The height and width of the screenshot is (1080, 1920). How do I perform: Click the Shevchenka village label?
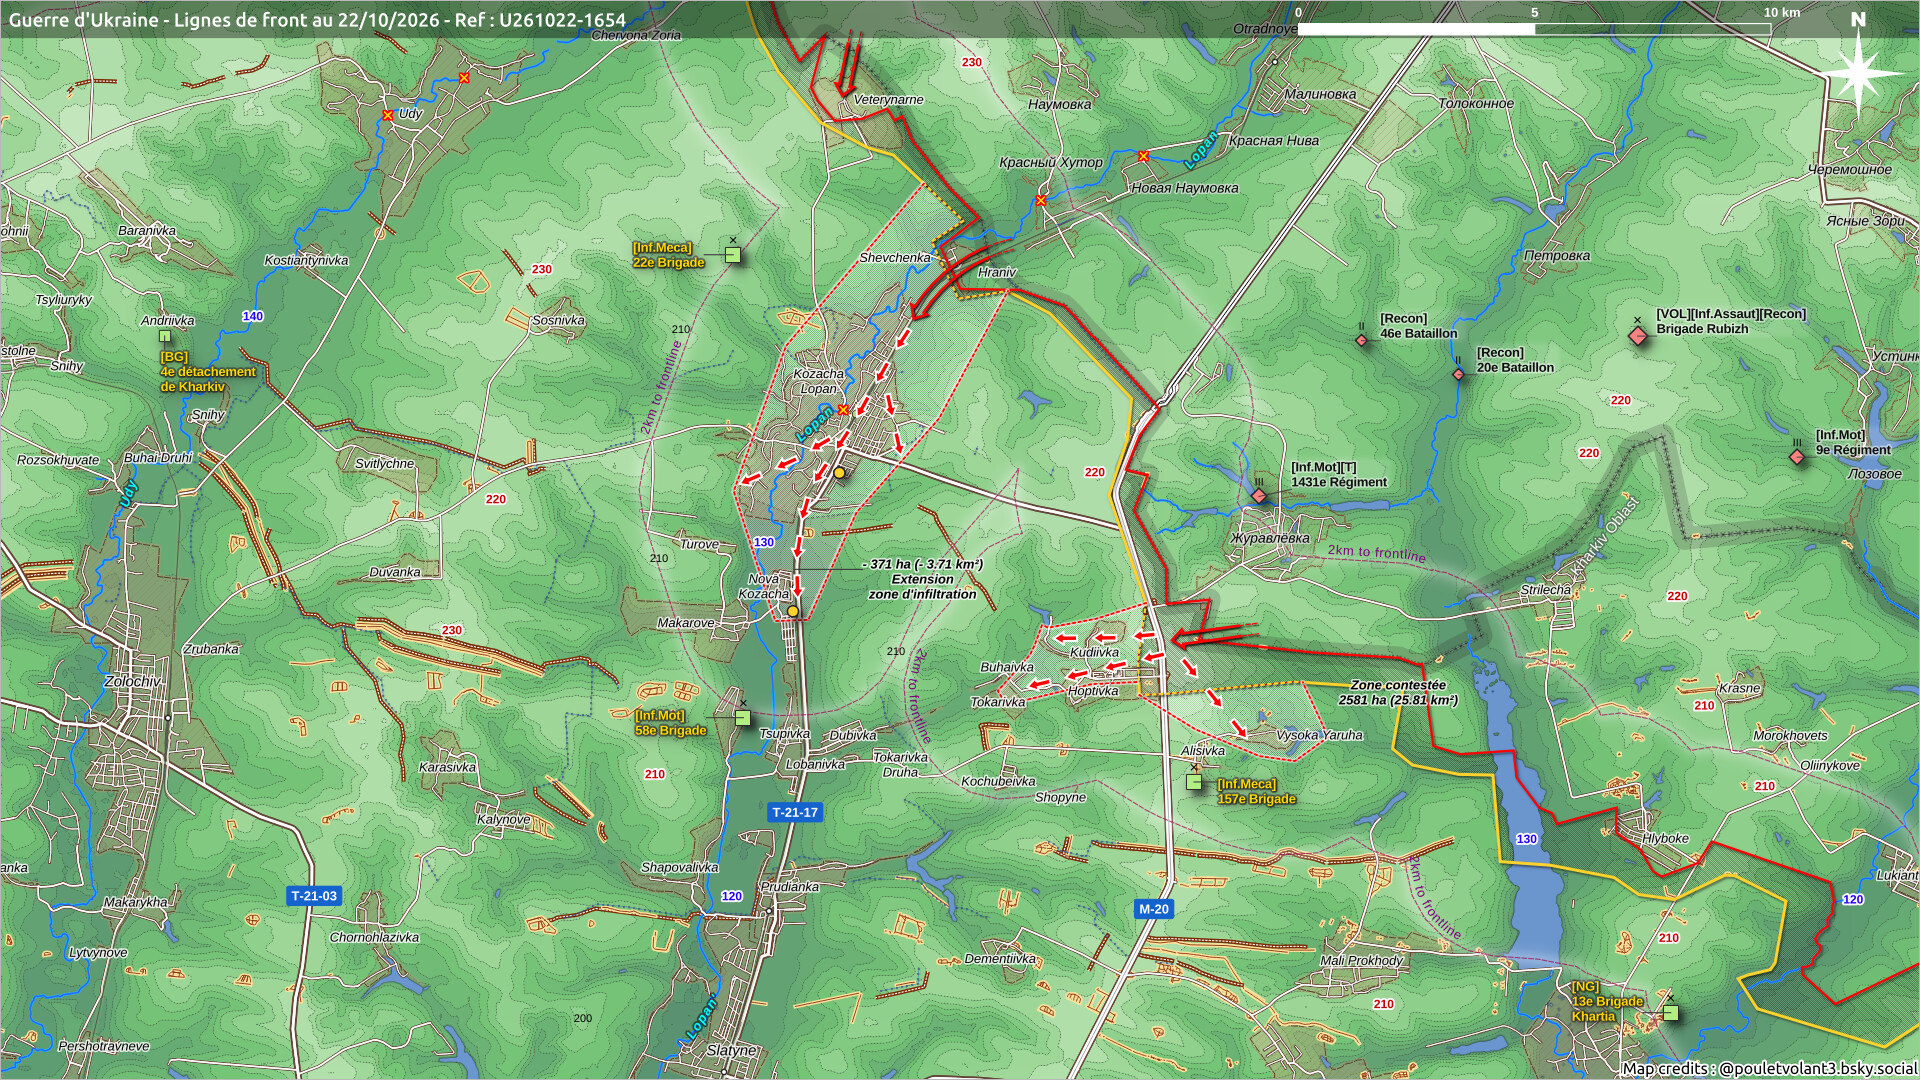pos(895,258)
